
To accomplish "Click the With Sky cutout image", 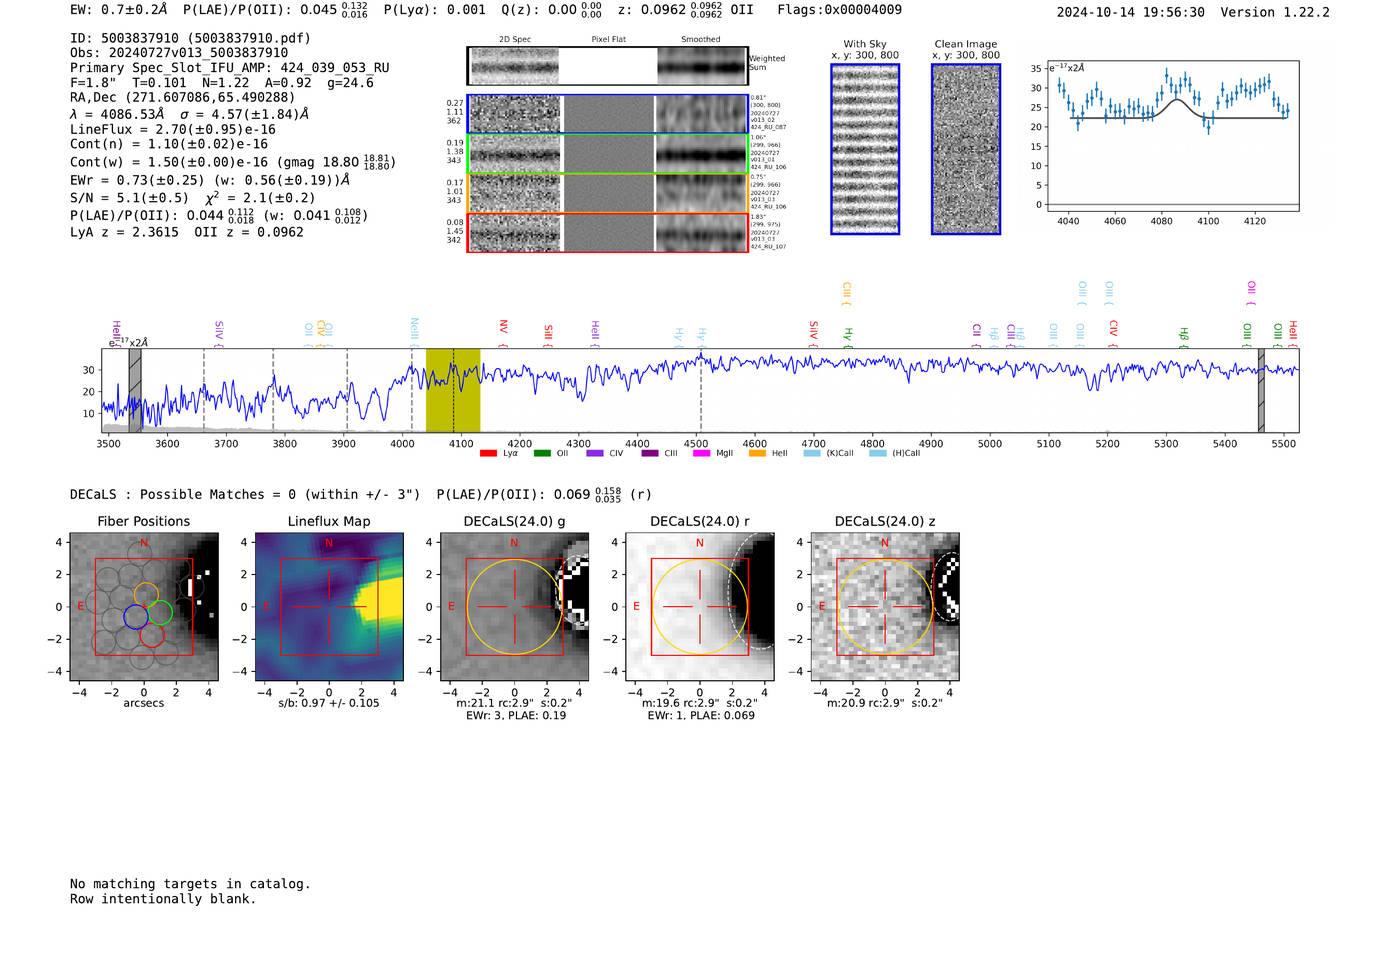I will point(865,149).
